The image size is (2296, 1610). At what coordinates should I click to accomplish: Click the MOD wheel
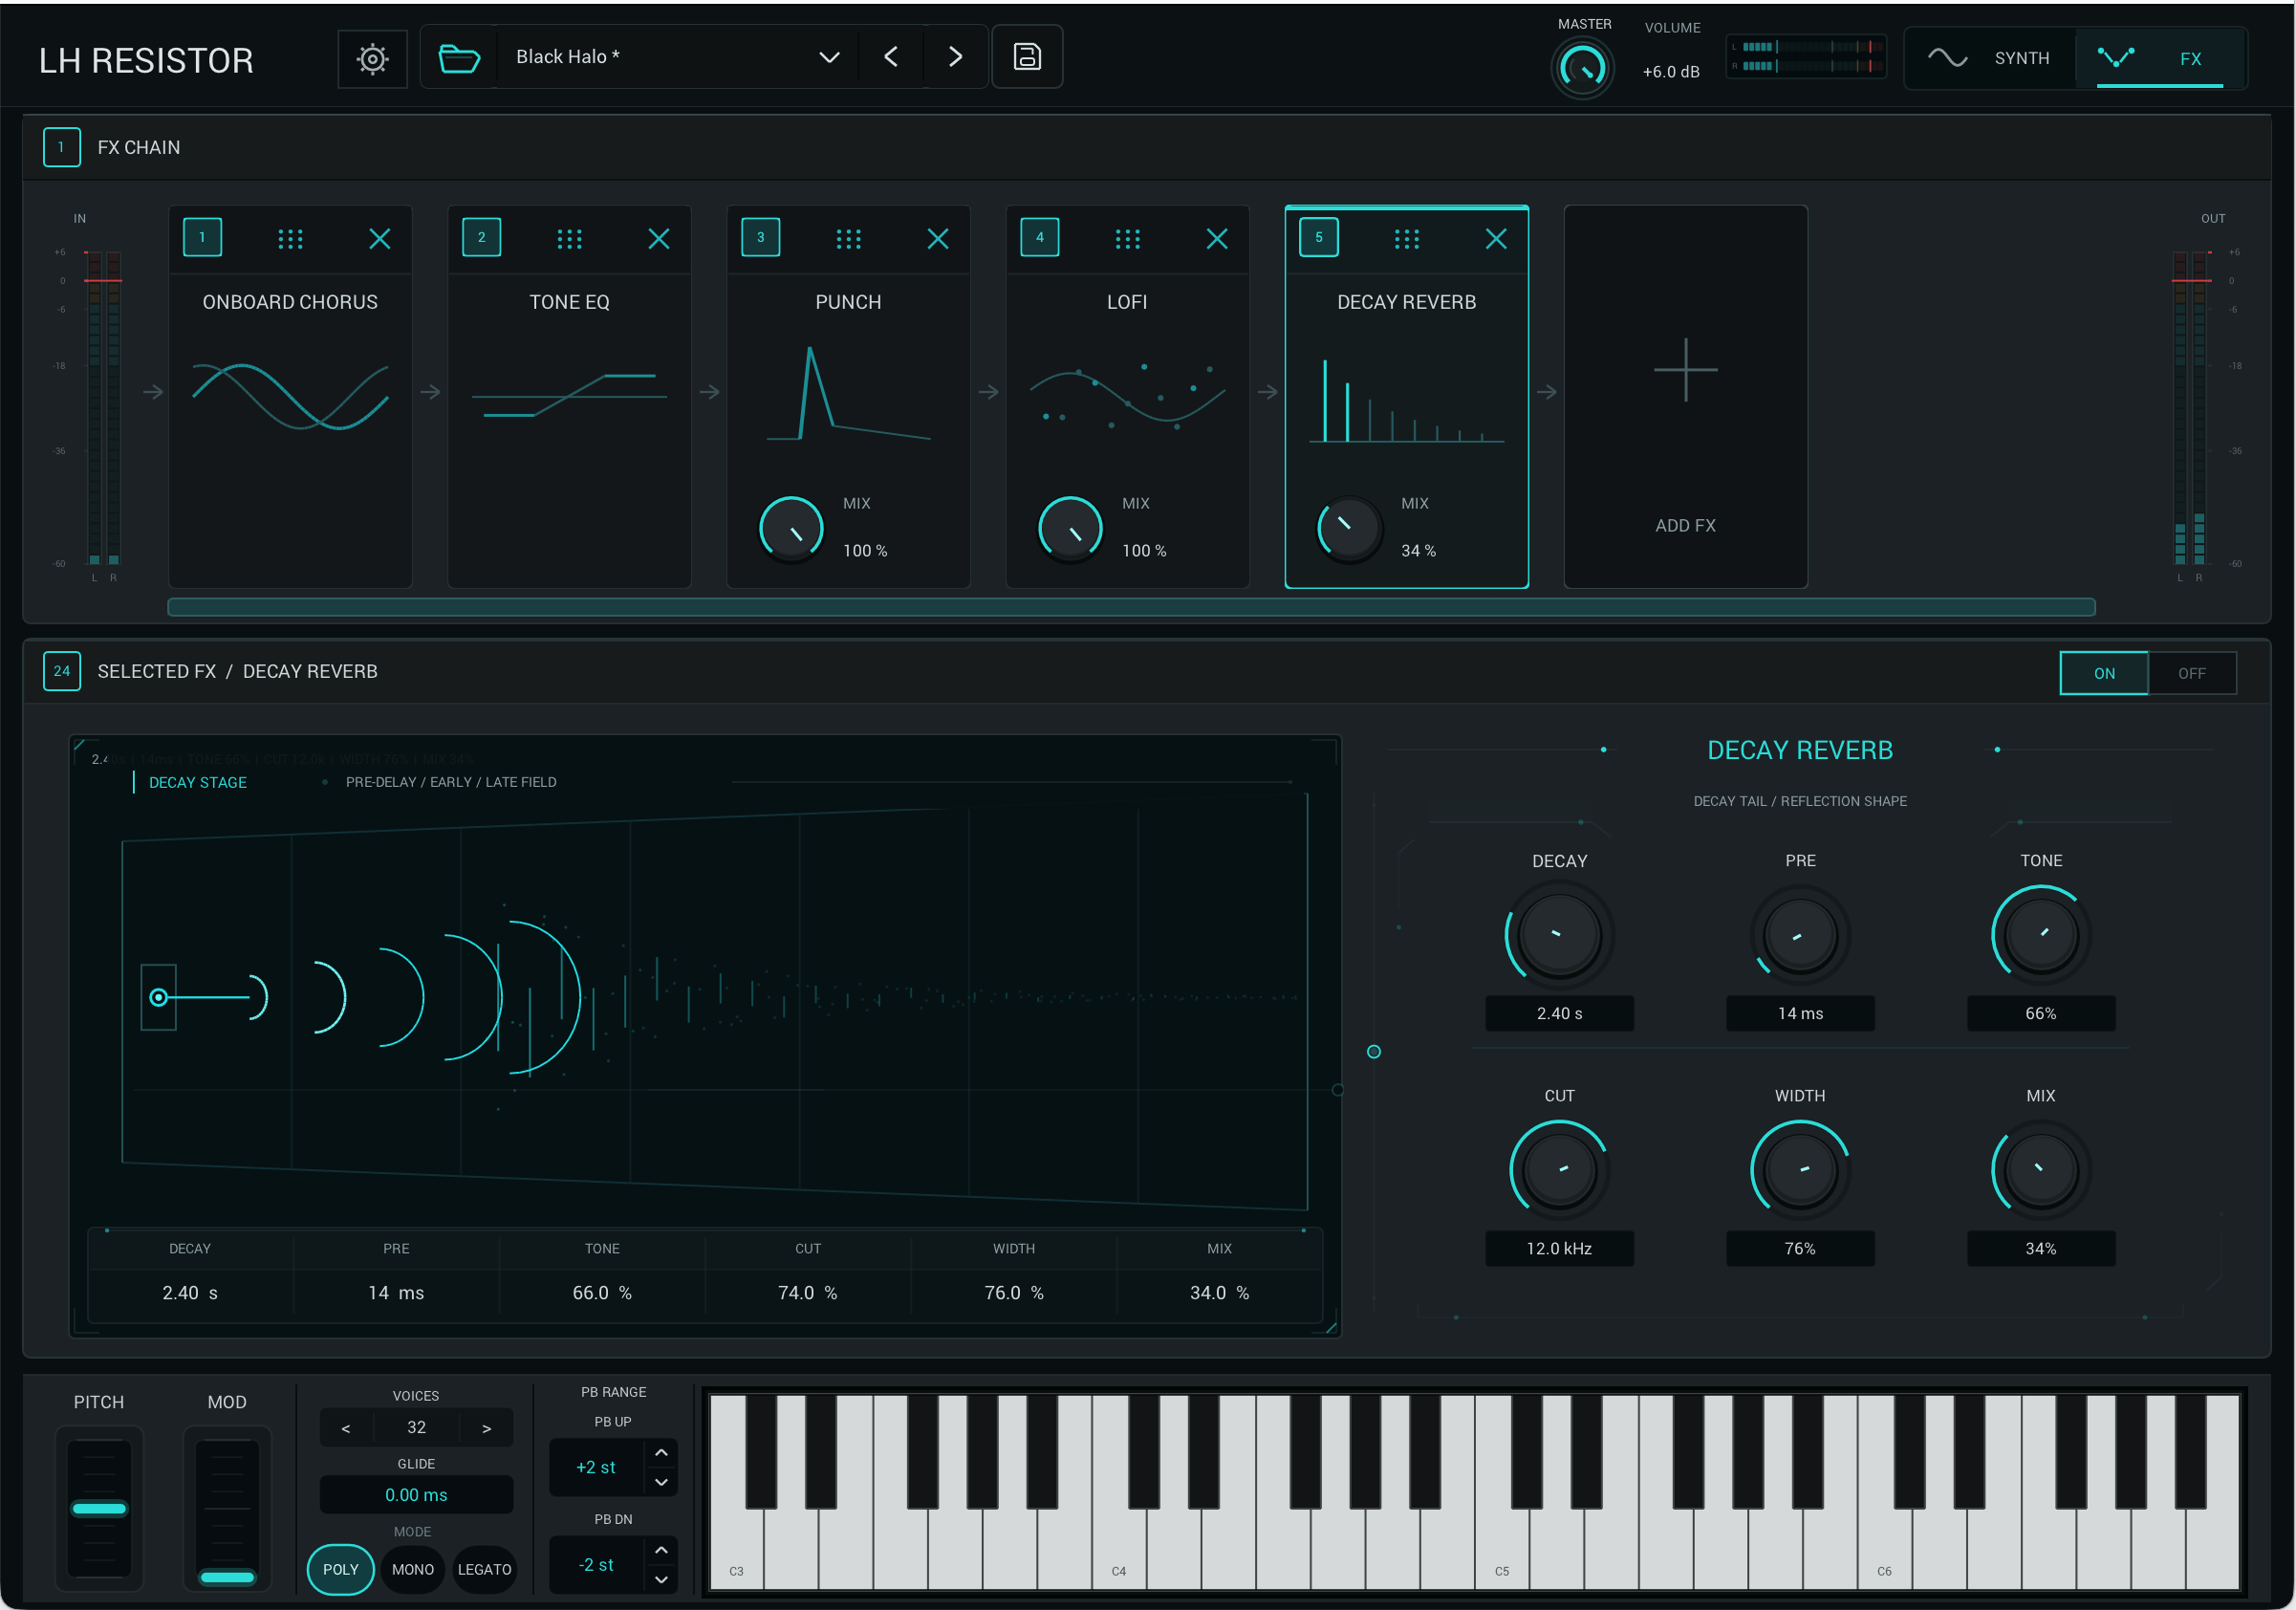(227, 1509)
